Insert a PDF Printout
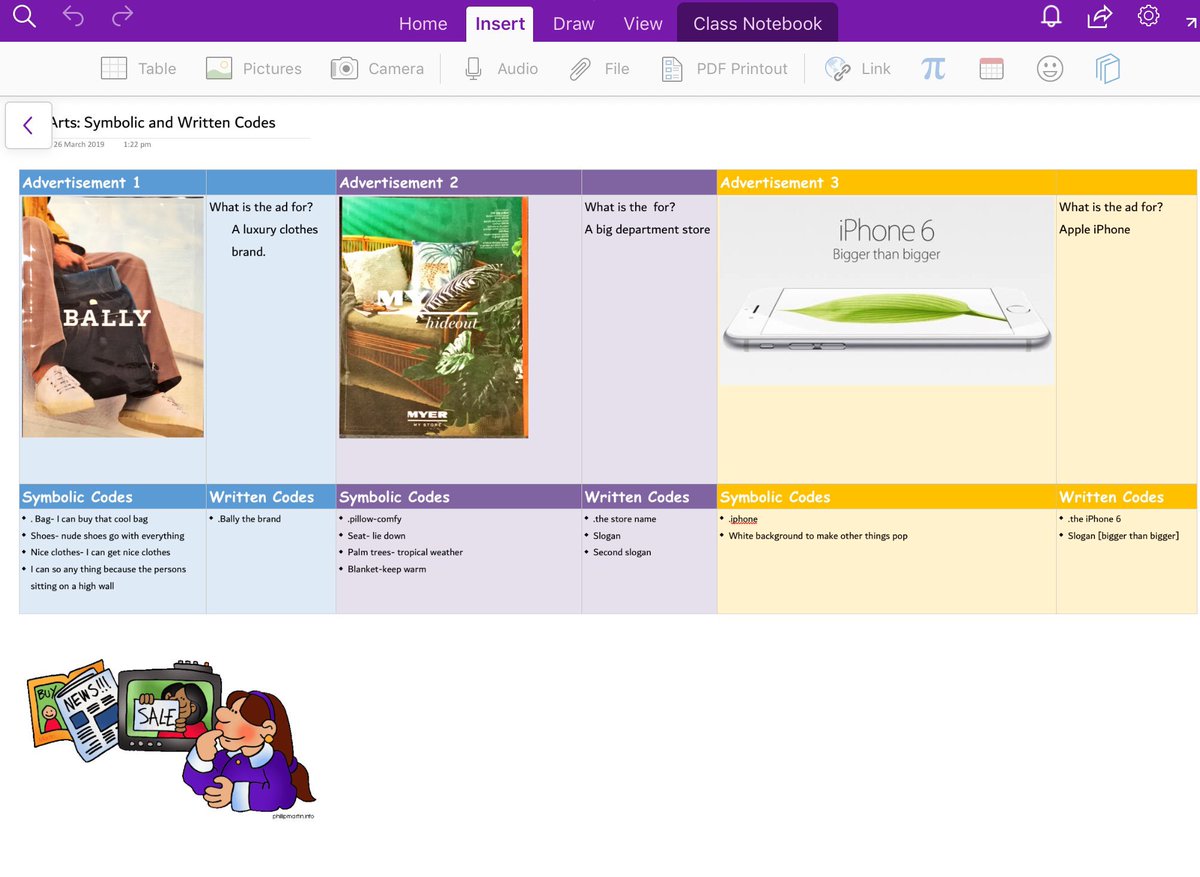This screenshot has width=1200, height=877. 724,68
